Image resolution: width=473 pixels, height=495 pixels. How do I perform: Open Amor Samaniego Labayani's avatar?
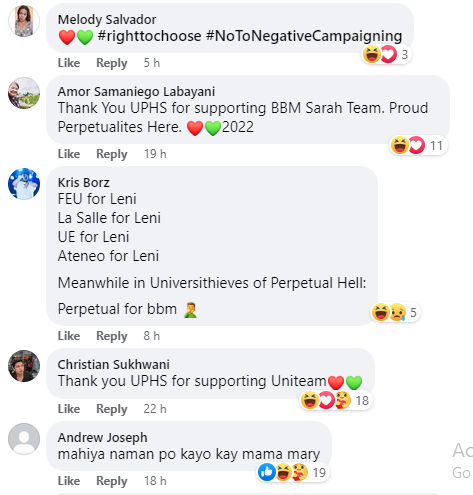pos(24,93)
